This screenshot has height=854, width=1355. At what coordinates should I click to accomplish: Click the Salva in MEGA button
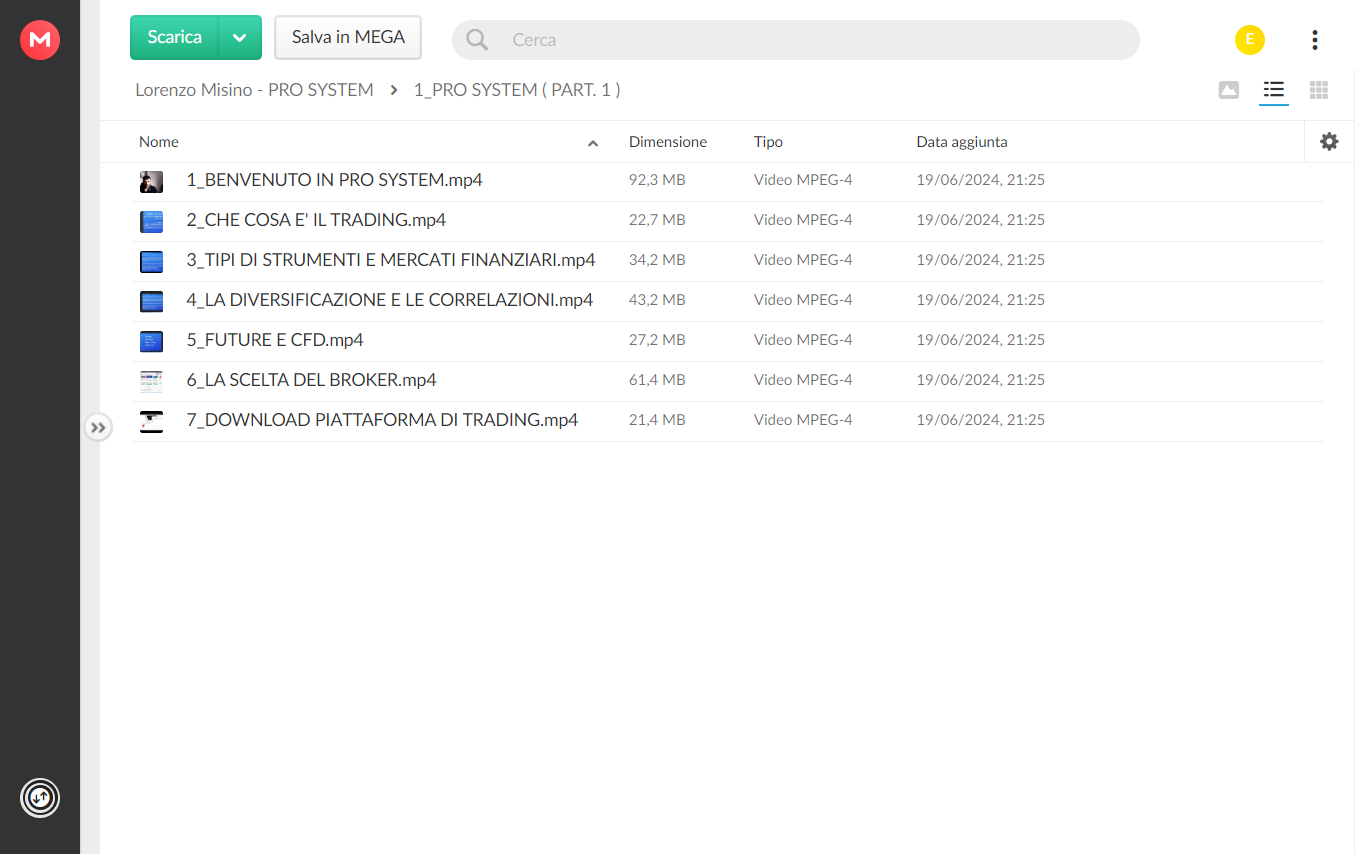pyautogui.click(x=348, y=38)
